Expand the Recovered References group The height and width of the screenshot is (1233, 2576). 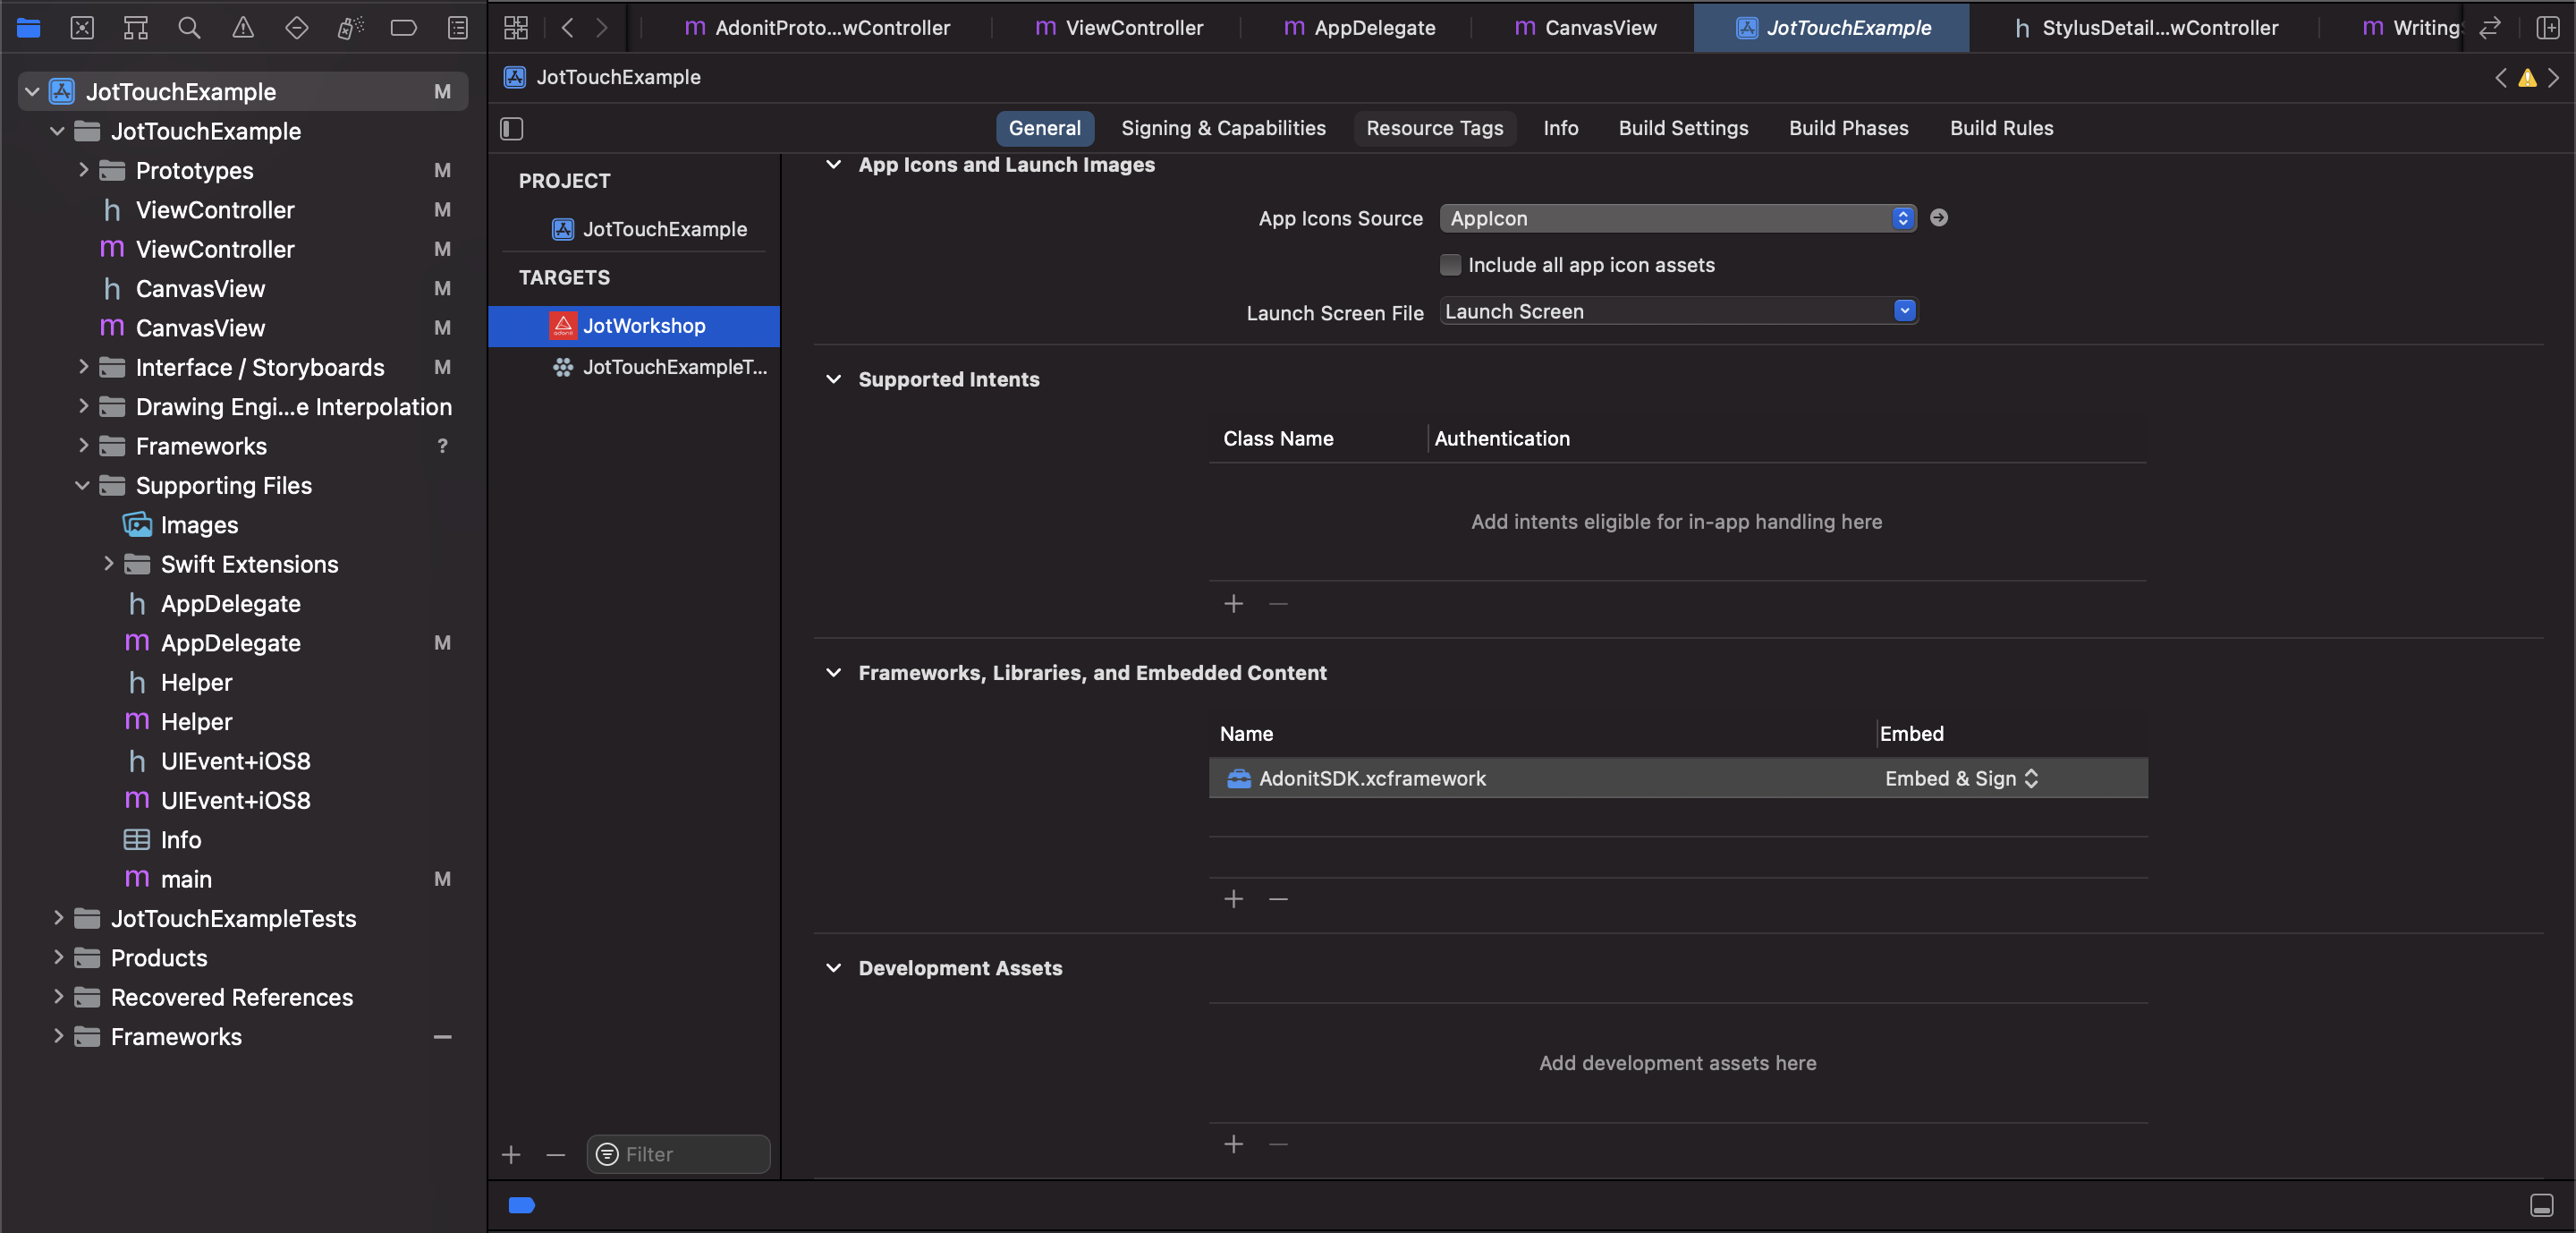(58, 997)
